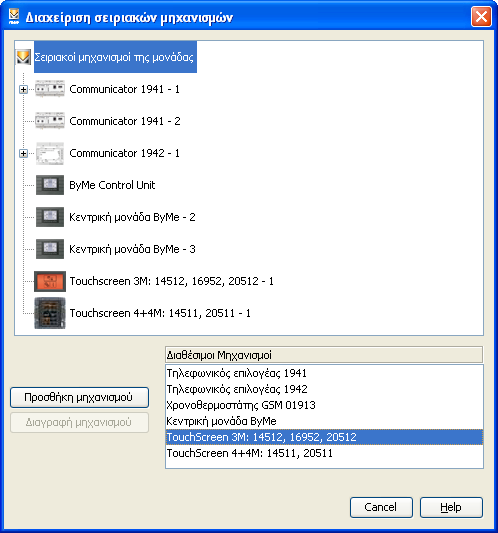Expand the Communicator 1942 - 1 node
498x533 pixels.
click(23, 153)
